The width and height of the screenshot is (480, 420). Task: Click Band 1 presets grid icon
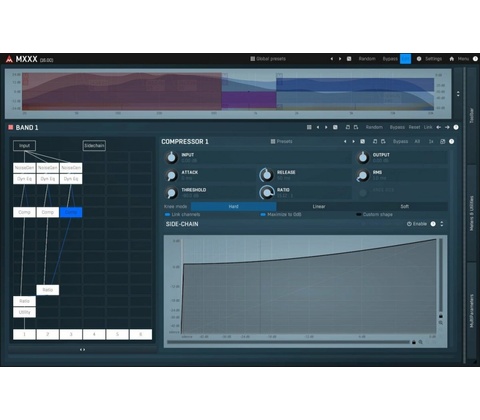pos(309,127)
